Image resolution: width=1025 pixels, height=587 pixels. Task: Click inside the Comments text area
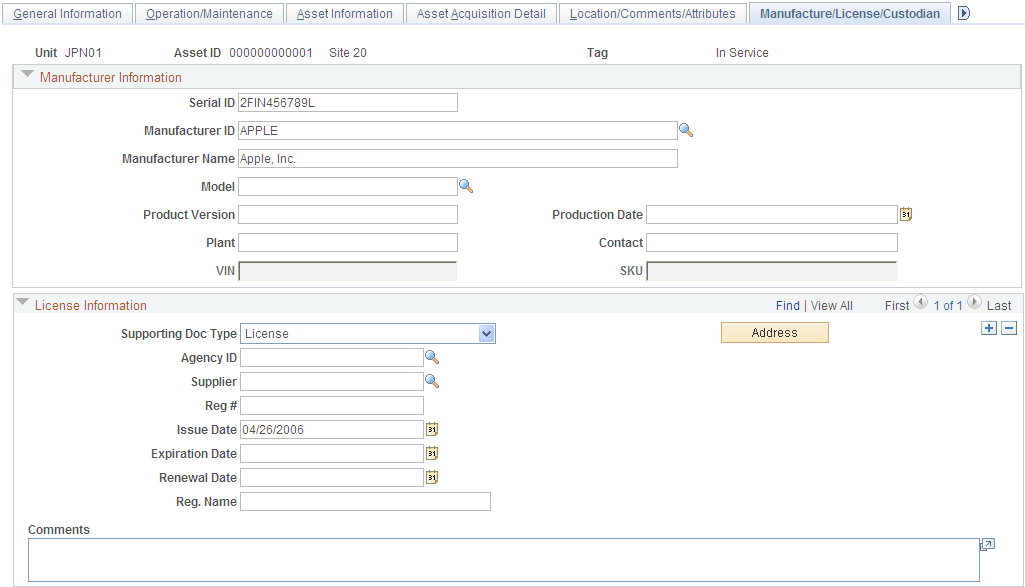click(x=503, y=560)
